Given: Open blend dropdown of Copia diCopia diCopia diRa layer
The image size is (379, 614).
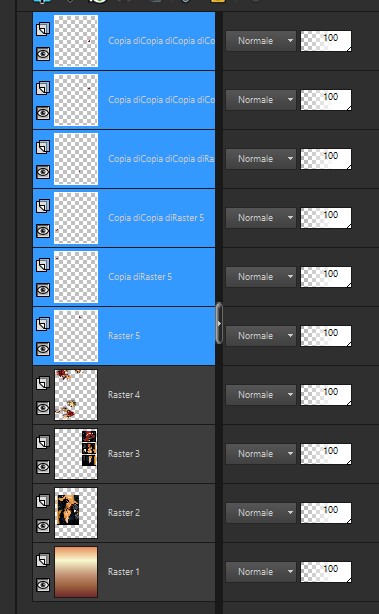Looking at the screenshot, I should (261, 159).
